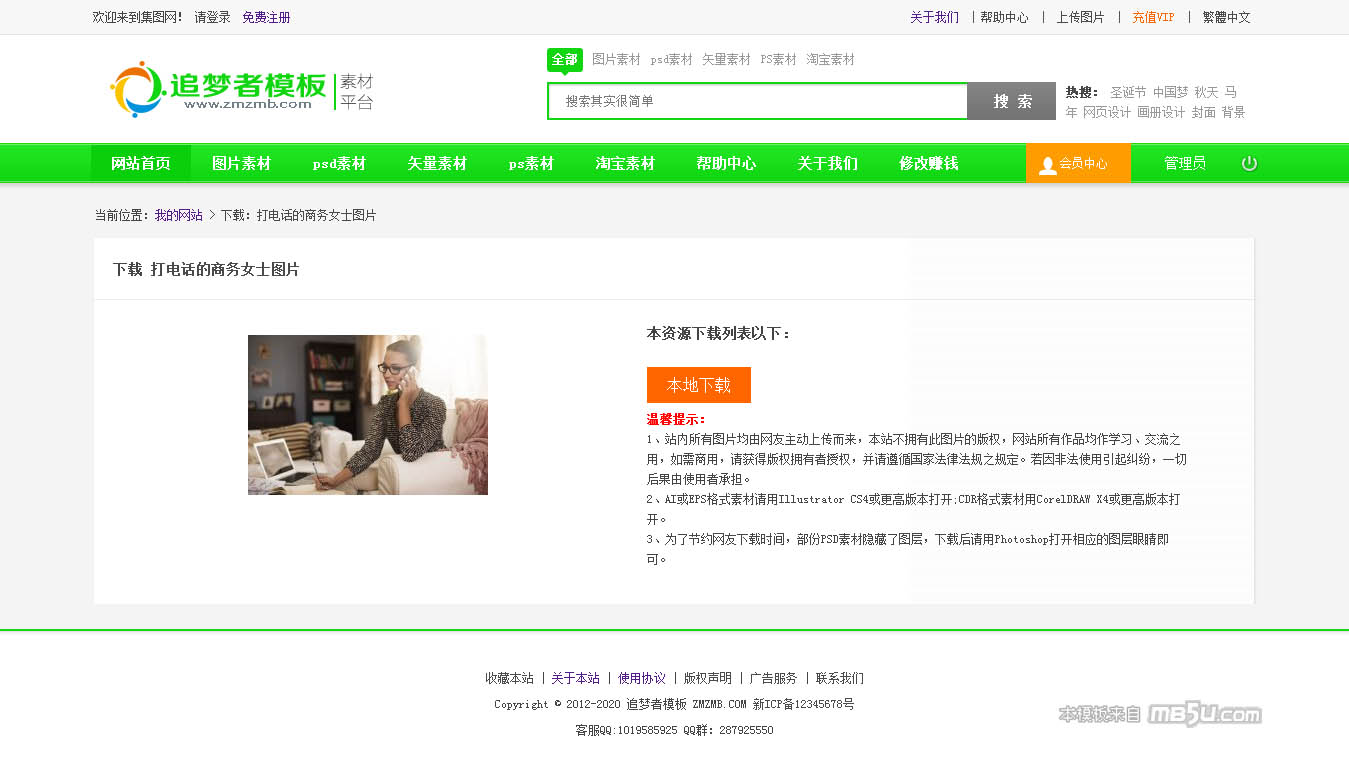Click the power logout icon in navbar
1349x769 pixels.
coord(1249,164)
